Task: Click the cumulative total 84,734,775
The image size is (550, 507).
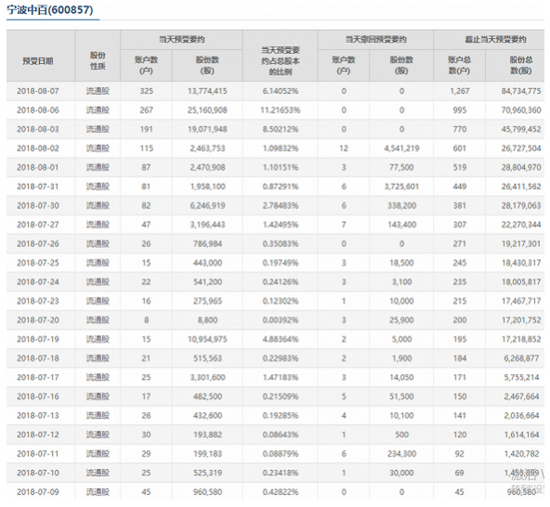Action: click(521, 91)
